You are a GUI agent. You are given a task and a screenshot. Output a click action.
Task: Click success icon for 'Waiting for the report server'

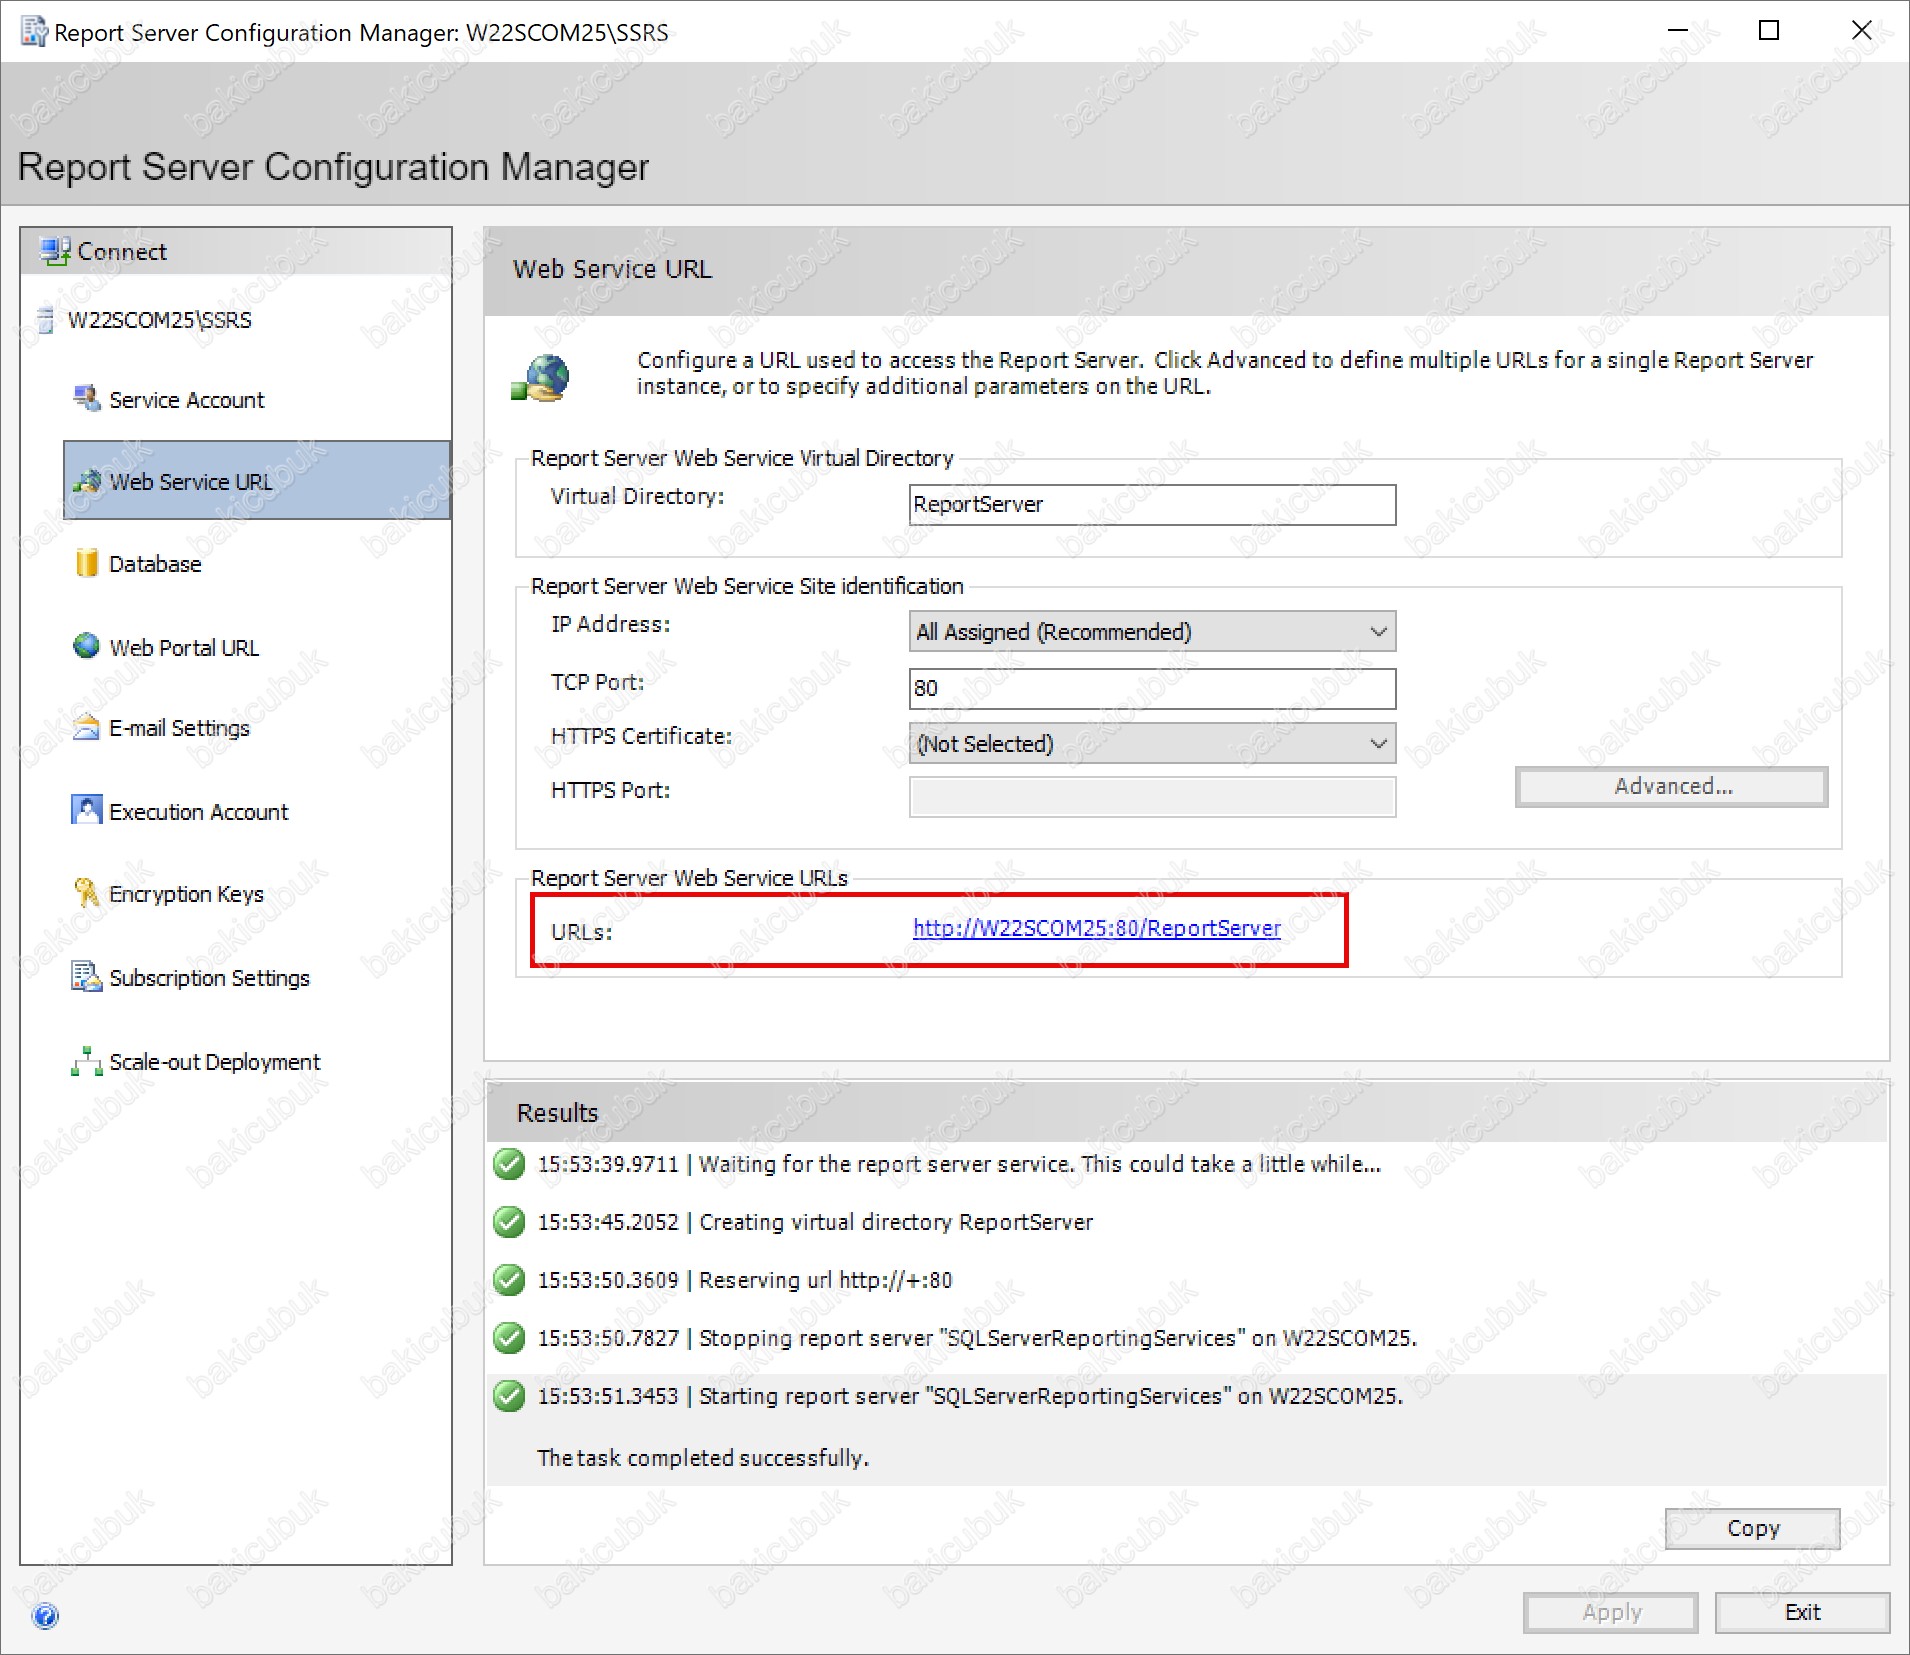pos(509,1164)
